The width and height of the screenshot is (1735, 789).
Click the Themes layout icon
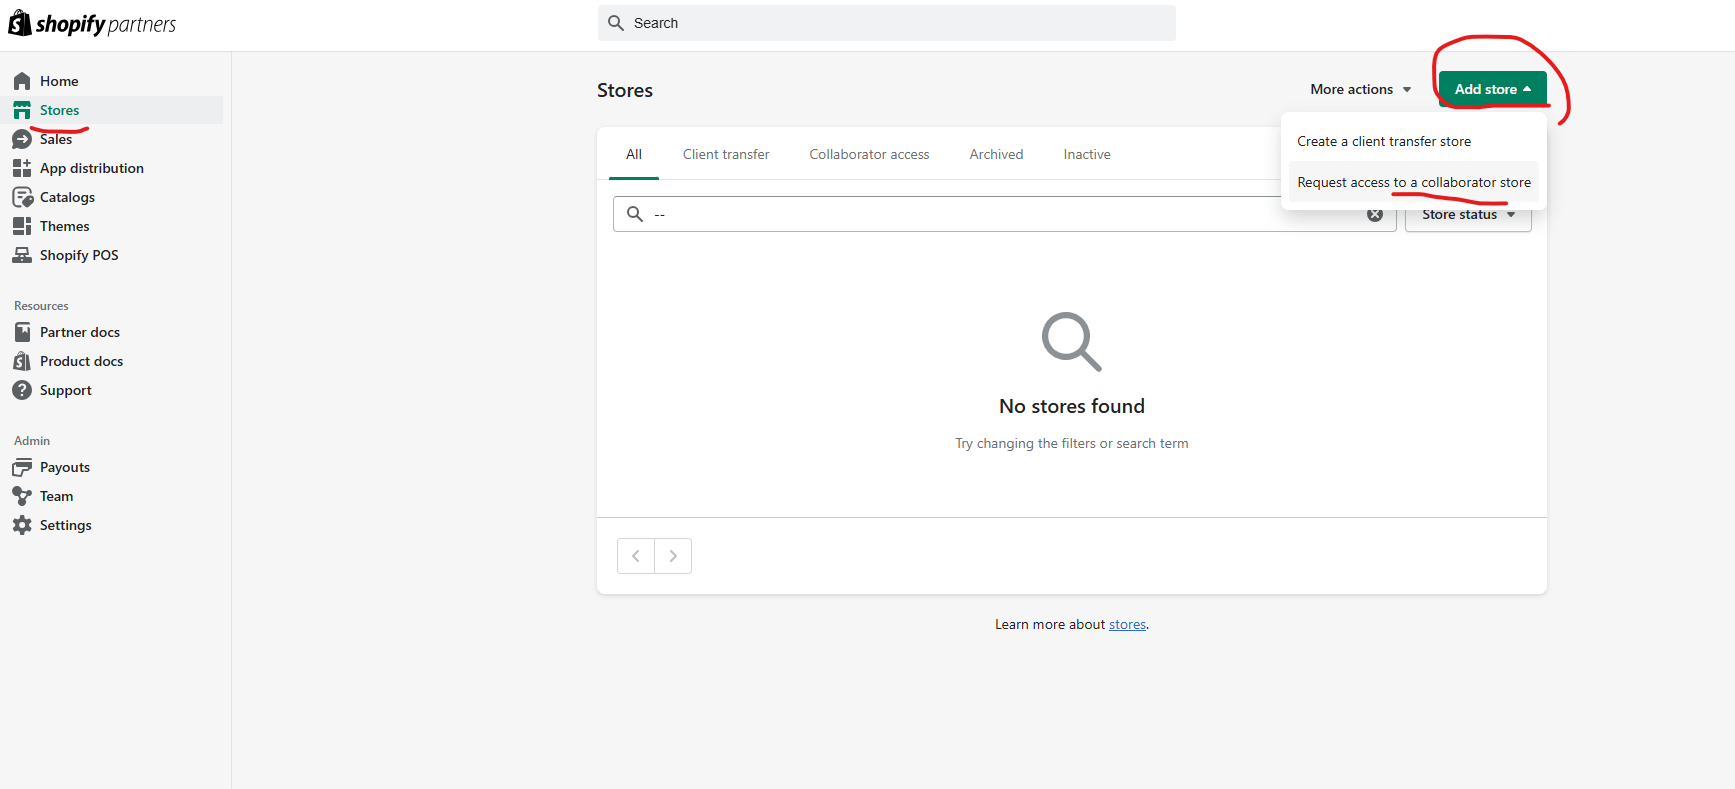click(22, 226)
